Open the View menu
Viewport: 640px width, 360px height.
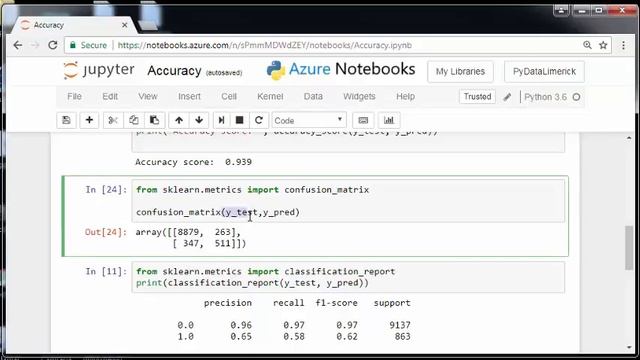click(148, 97)
